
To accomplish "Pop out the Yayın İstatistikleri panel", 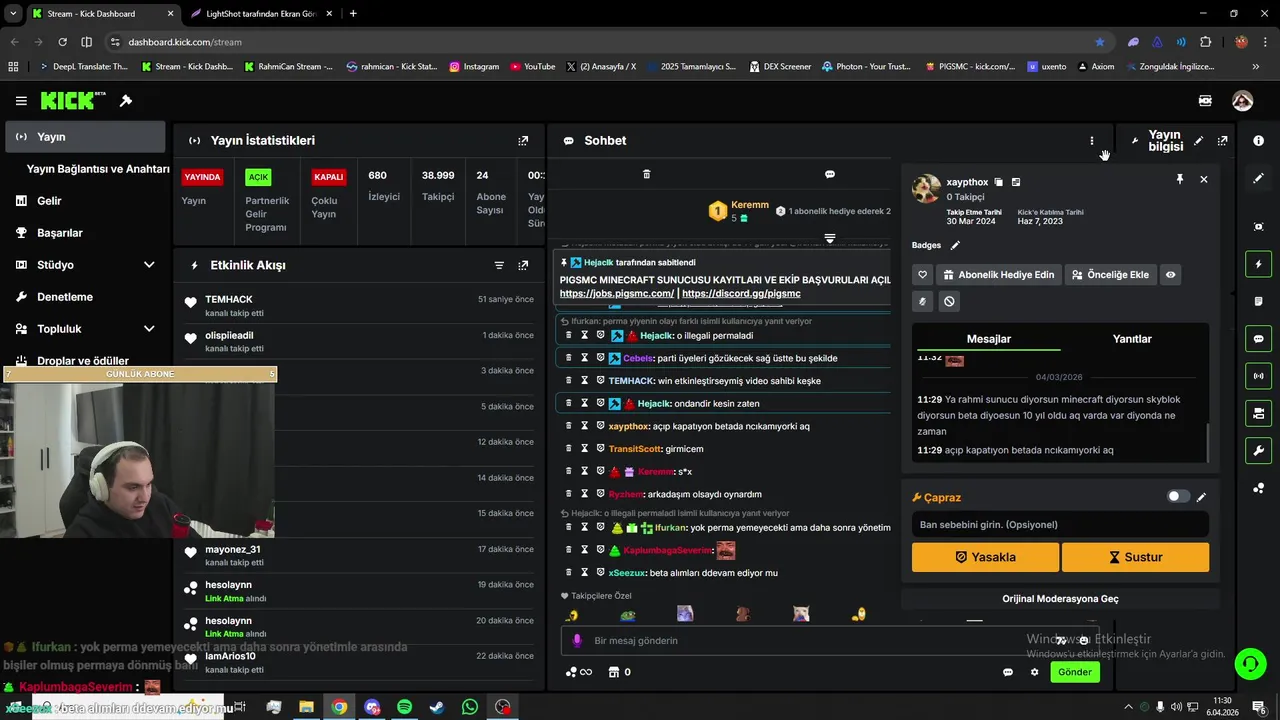I will click(523, 141).
